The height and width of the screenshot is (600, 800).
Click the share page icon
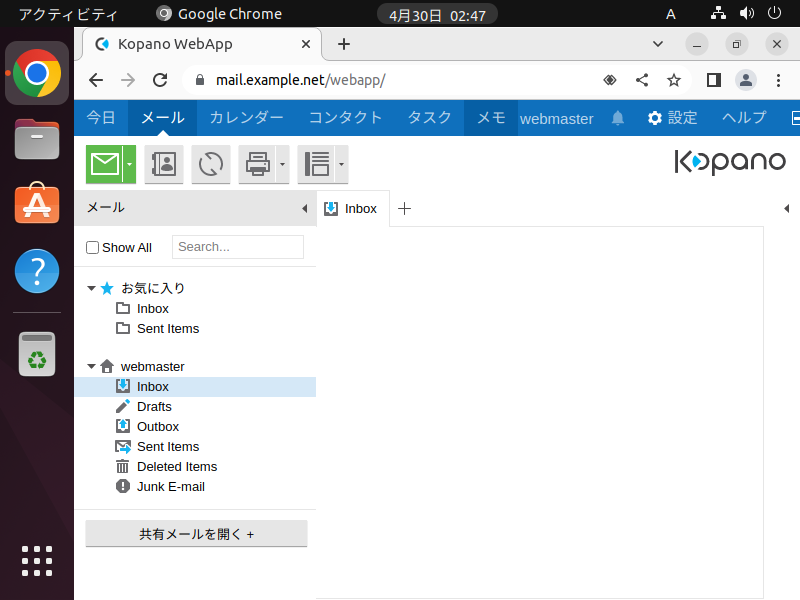(642, 80)
